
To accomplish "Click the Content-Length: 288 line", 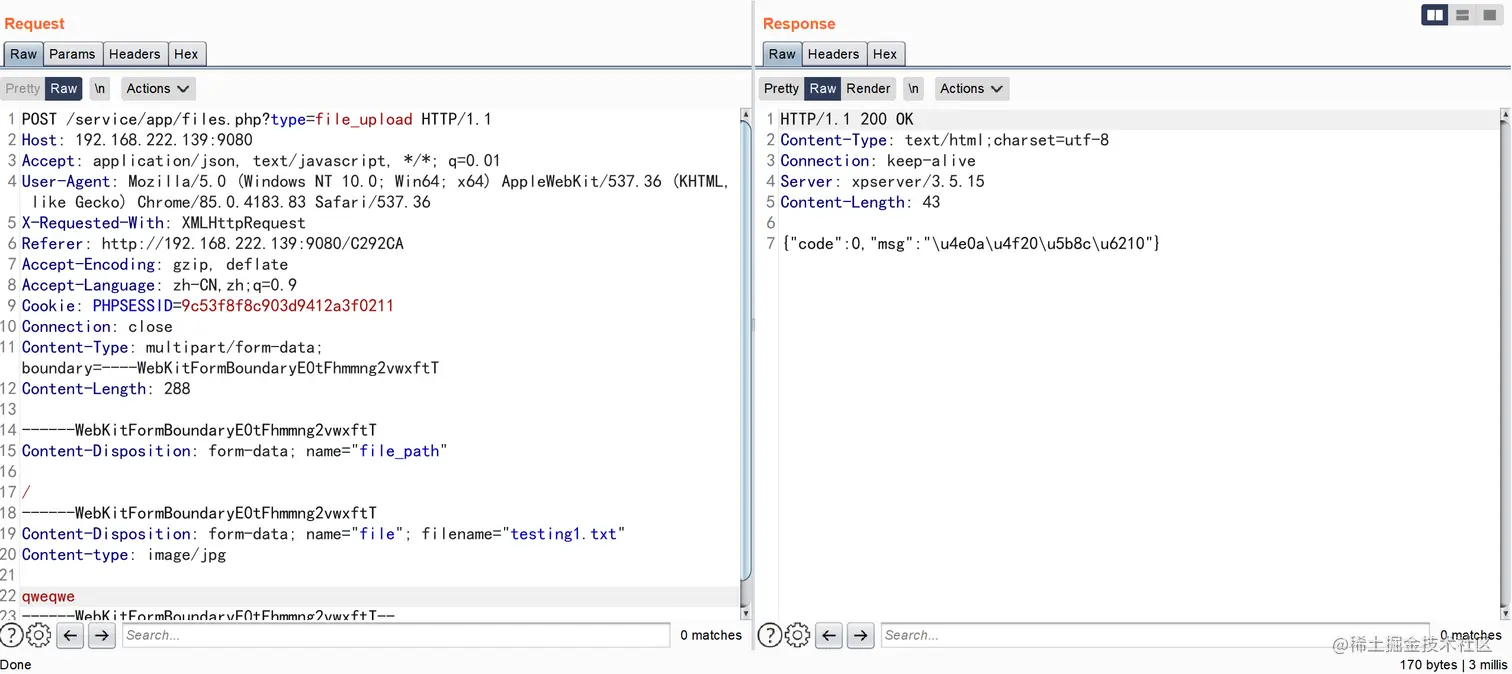I will [106, 389].
